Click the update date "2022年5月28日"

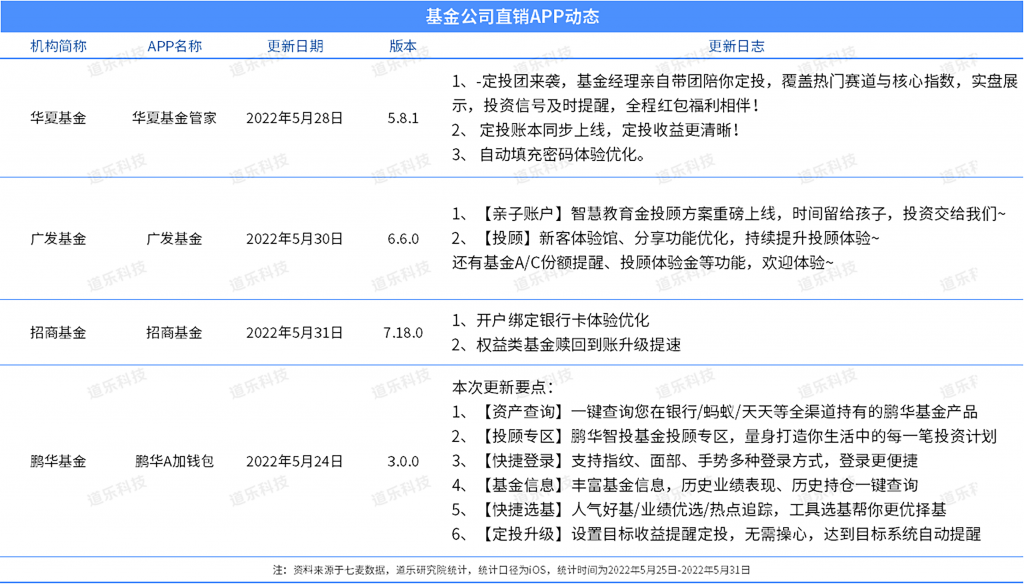295,118
